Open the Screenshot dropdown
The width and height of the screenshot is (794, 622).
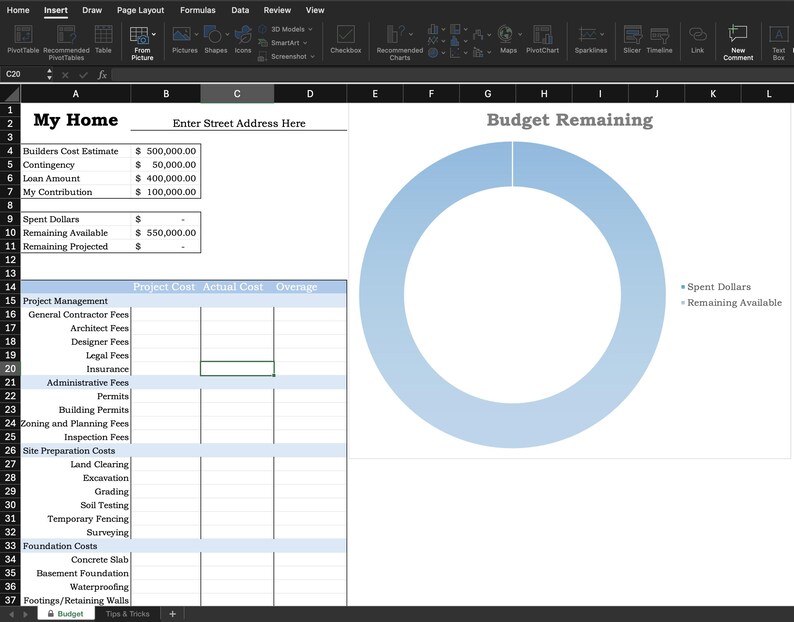click(286, 57)
